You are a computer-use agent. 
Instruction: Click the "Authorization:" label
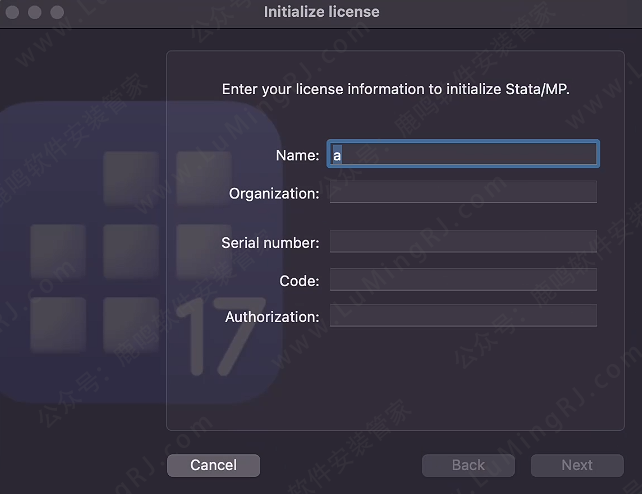[272, 317]
